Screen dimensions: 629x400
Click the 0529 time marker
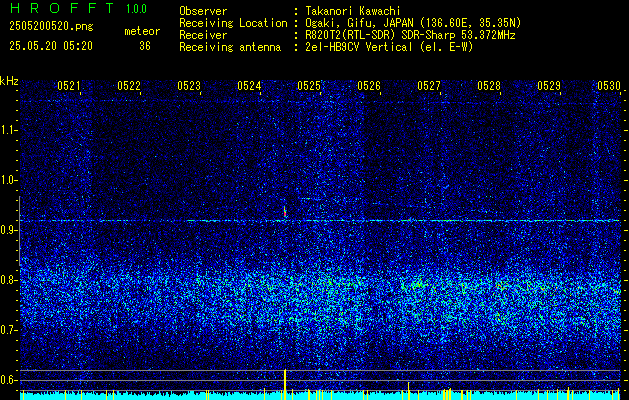pyautogui.click(x=549, y=85)
